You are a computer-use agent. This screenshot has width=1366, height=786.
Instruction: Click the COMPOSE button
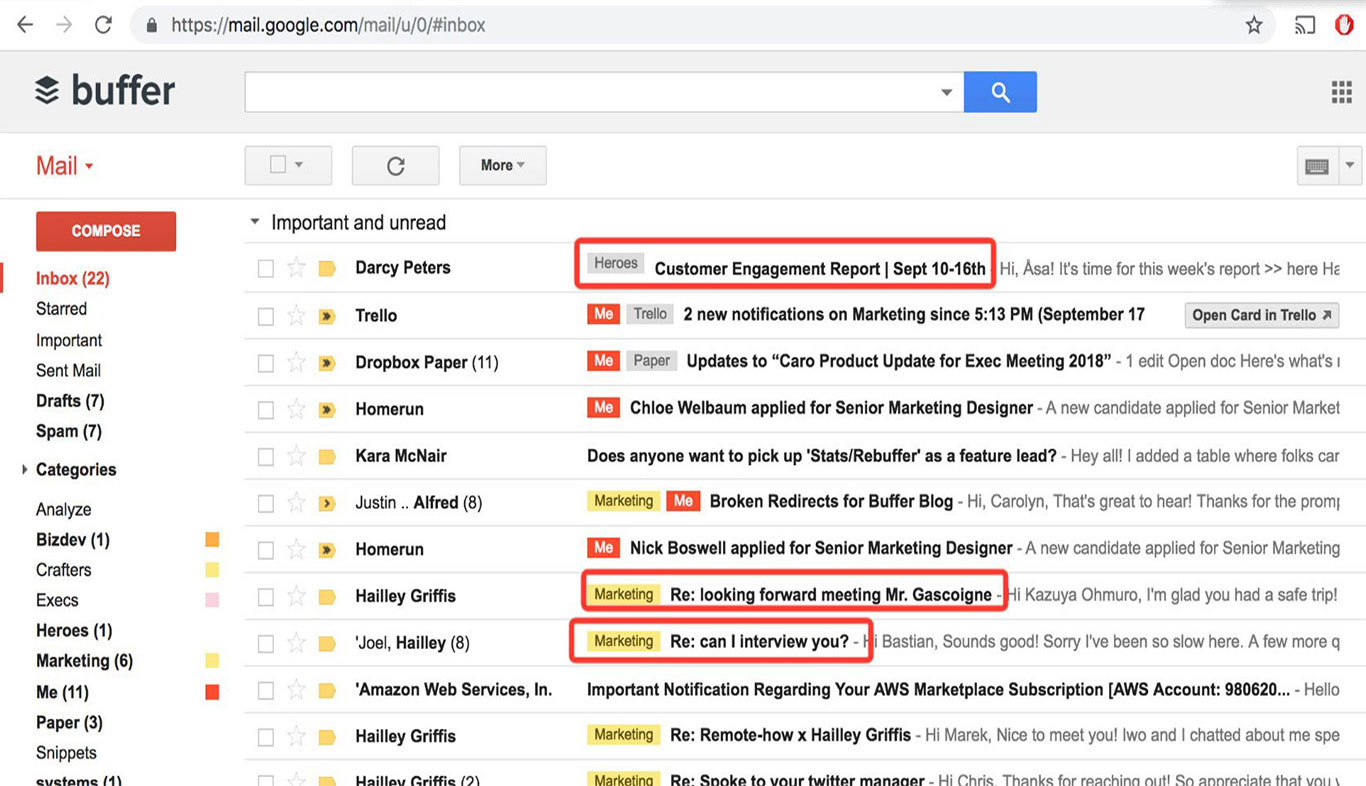point(105,231)
